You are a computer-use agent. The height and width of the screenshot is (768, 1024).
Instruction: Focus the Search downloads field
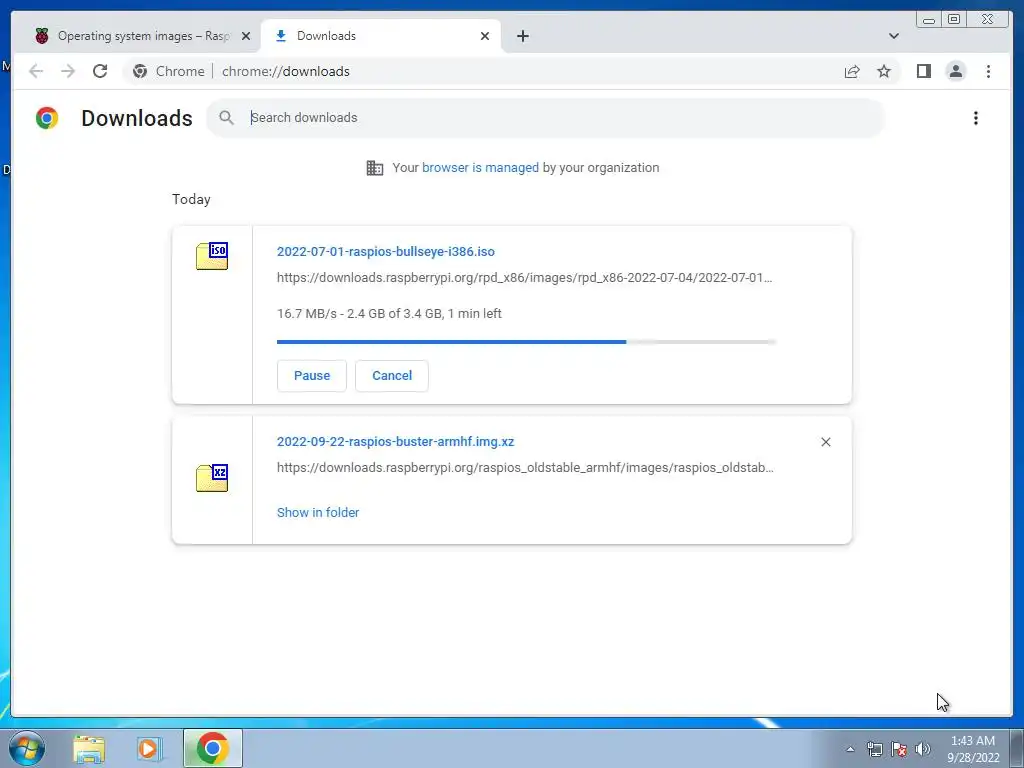546,118
